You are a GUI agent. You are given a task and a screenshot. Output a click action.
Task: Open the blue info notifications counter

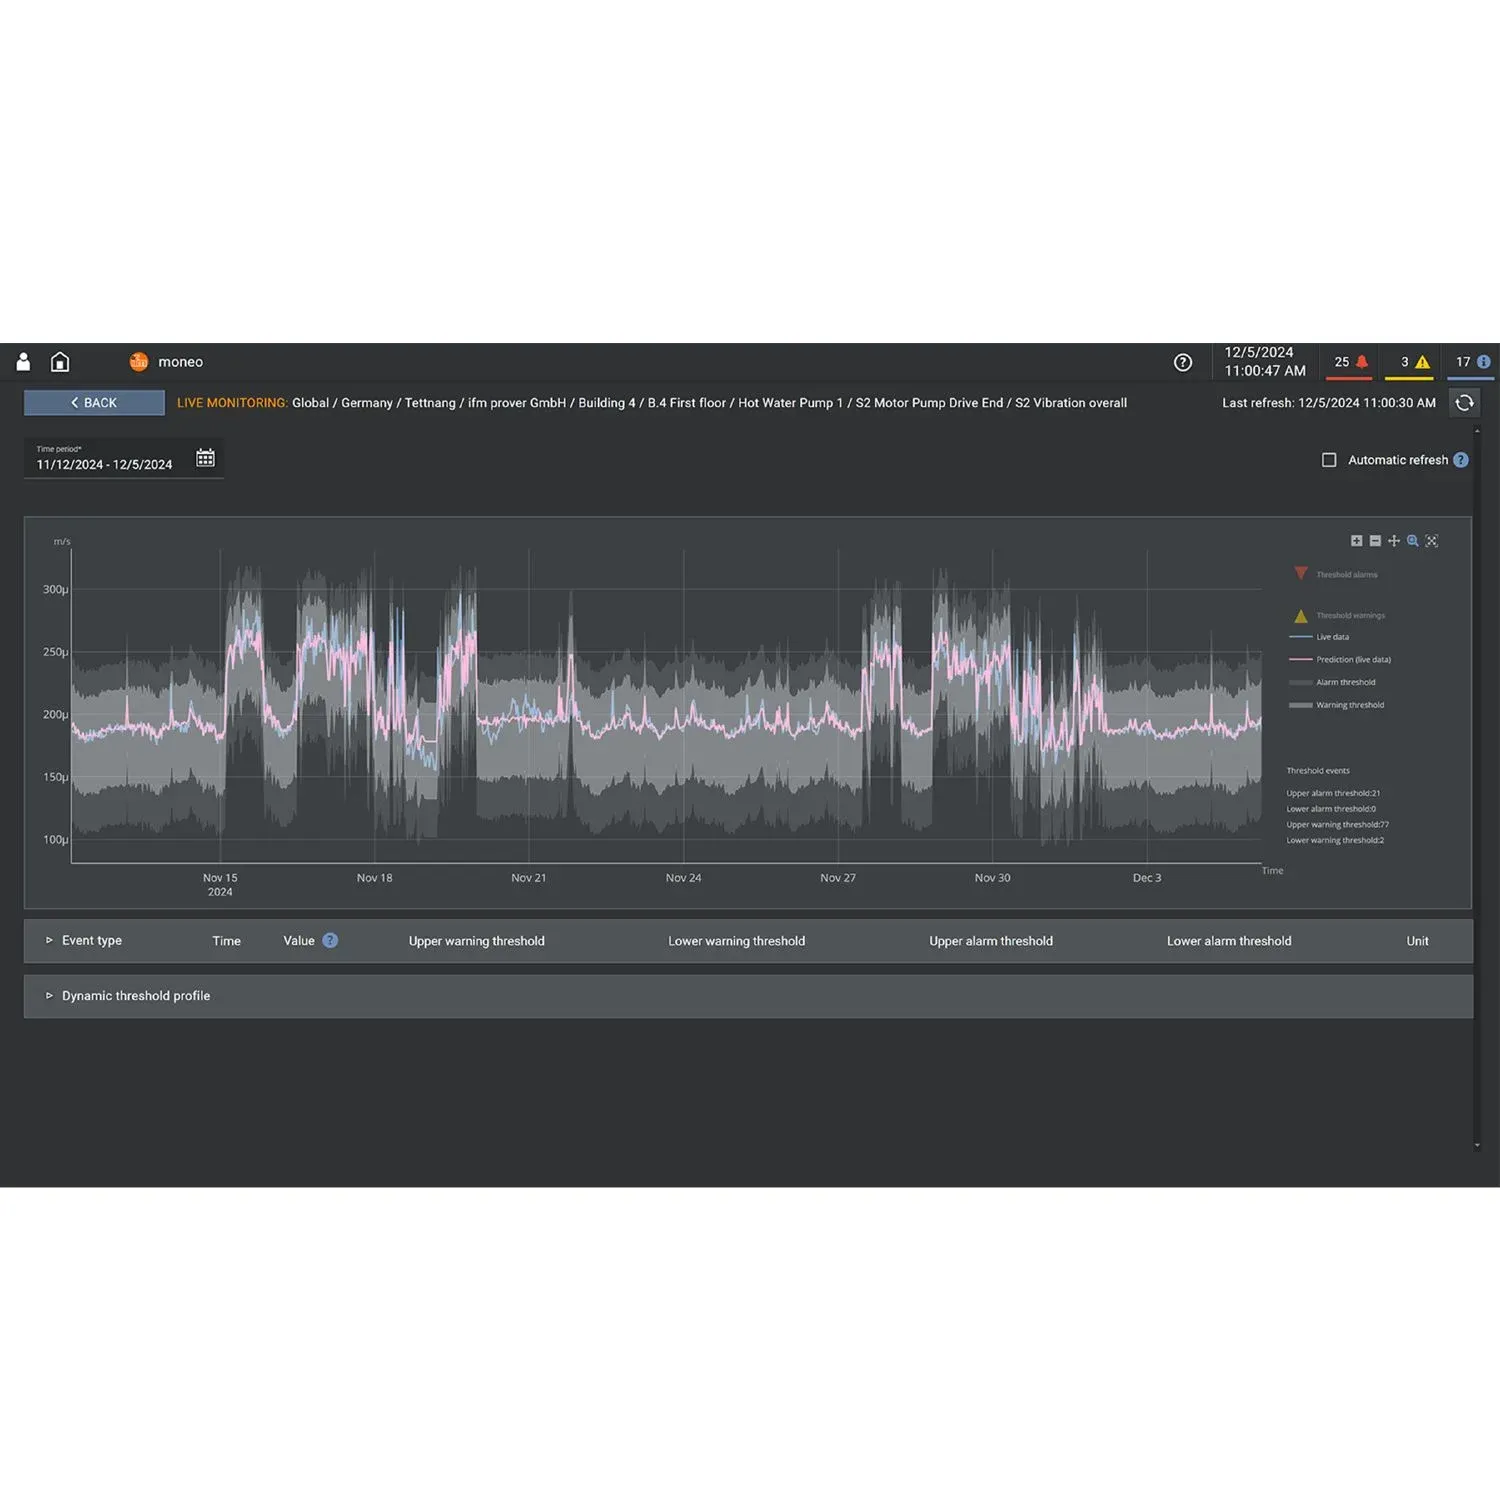point(1472,362)
